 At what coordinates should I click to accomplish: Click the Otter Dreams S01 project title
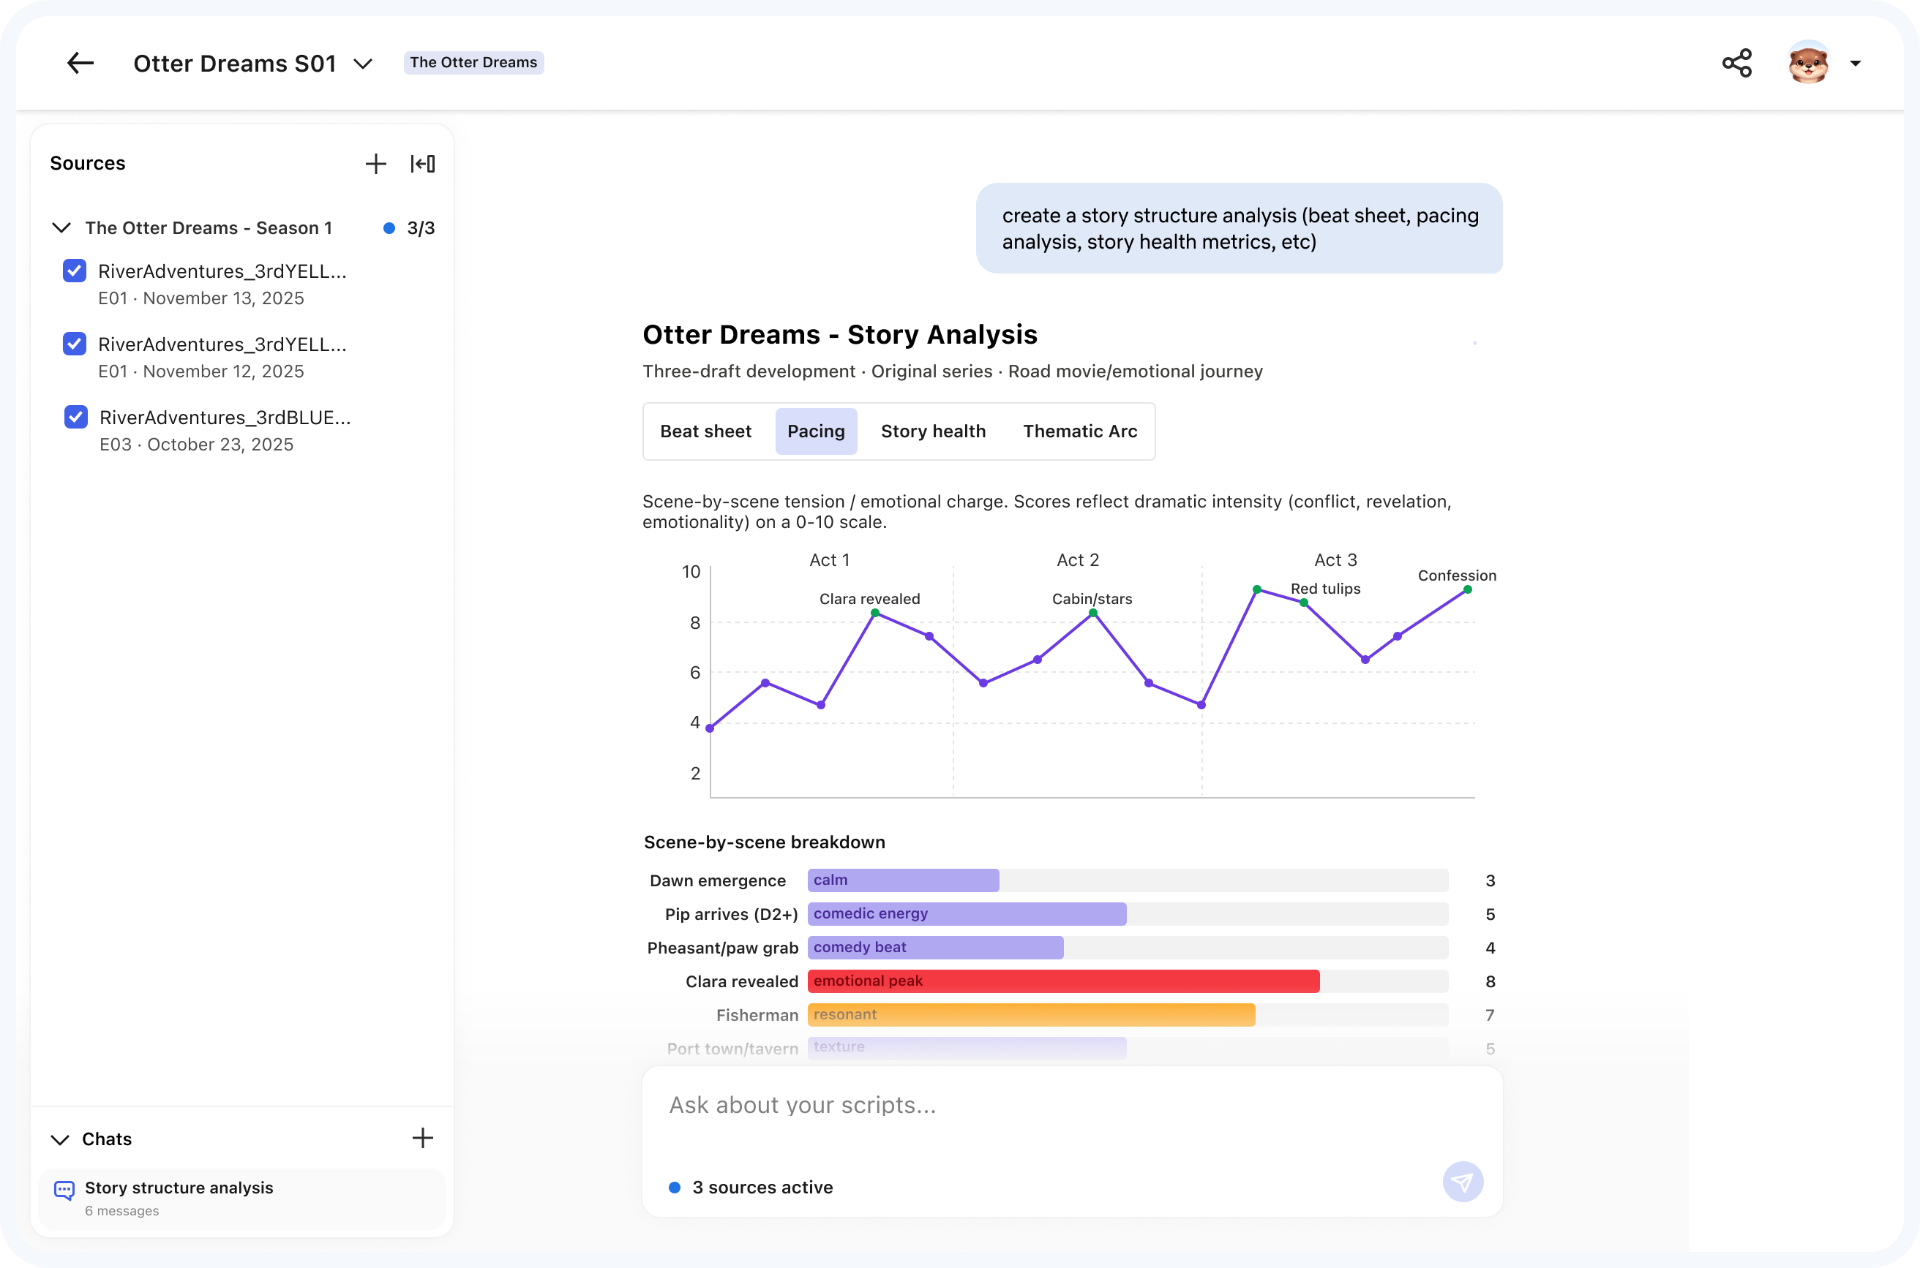235,64
